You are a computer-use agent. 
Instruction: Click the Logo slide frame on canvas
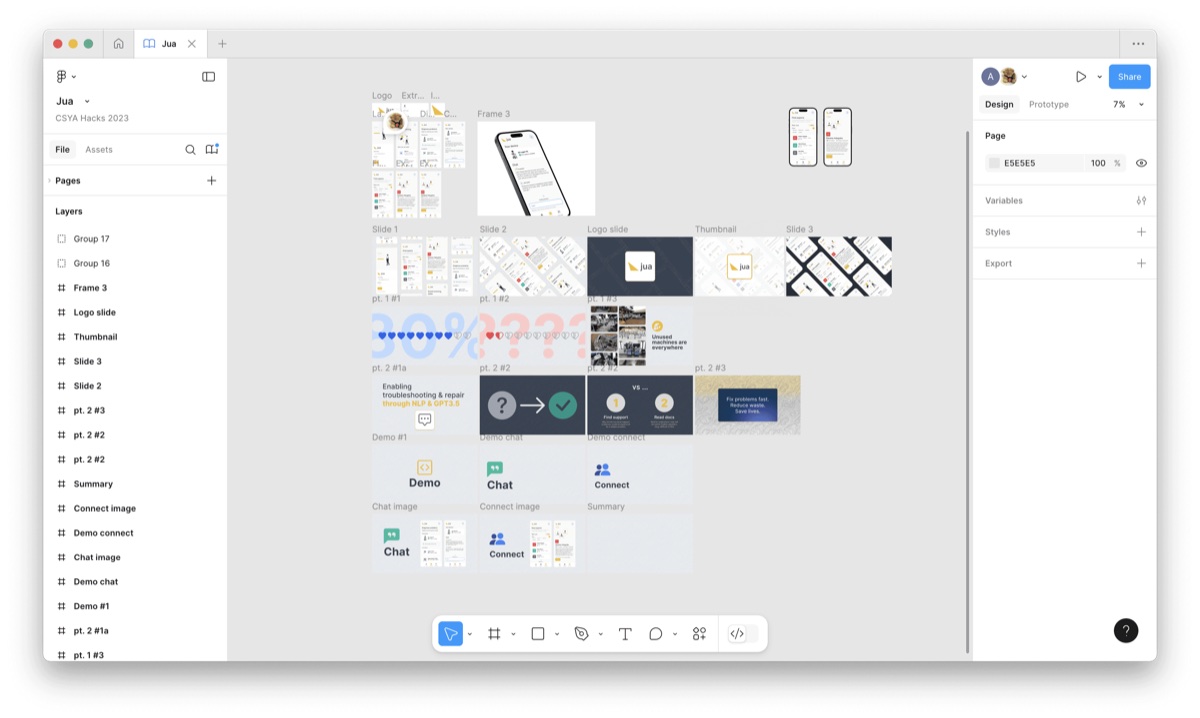coord(640,266)
